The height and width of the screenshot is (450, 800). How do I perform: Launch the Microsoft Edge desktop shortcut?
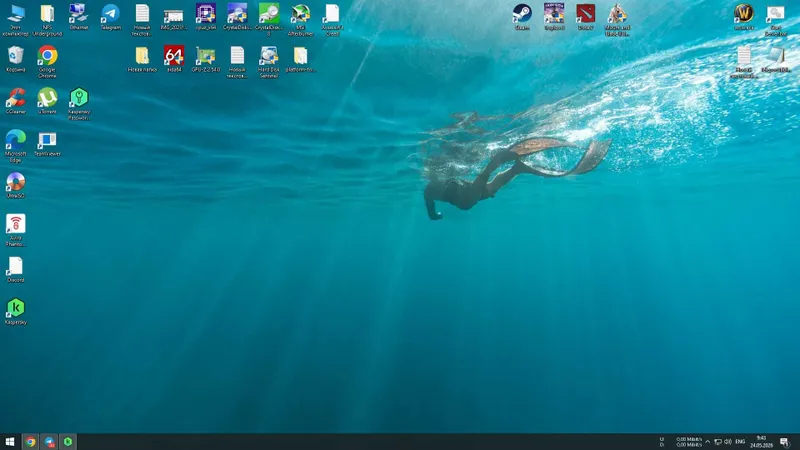click(x=16, y=145)
